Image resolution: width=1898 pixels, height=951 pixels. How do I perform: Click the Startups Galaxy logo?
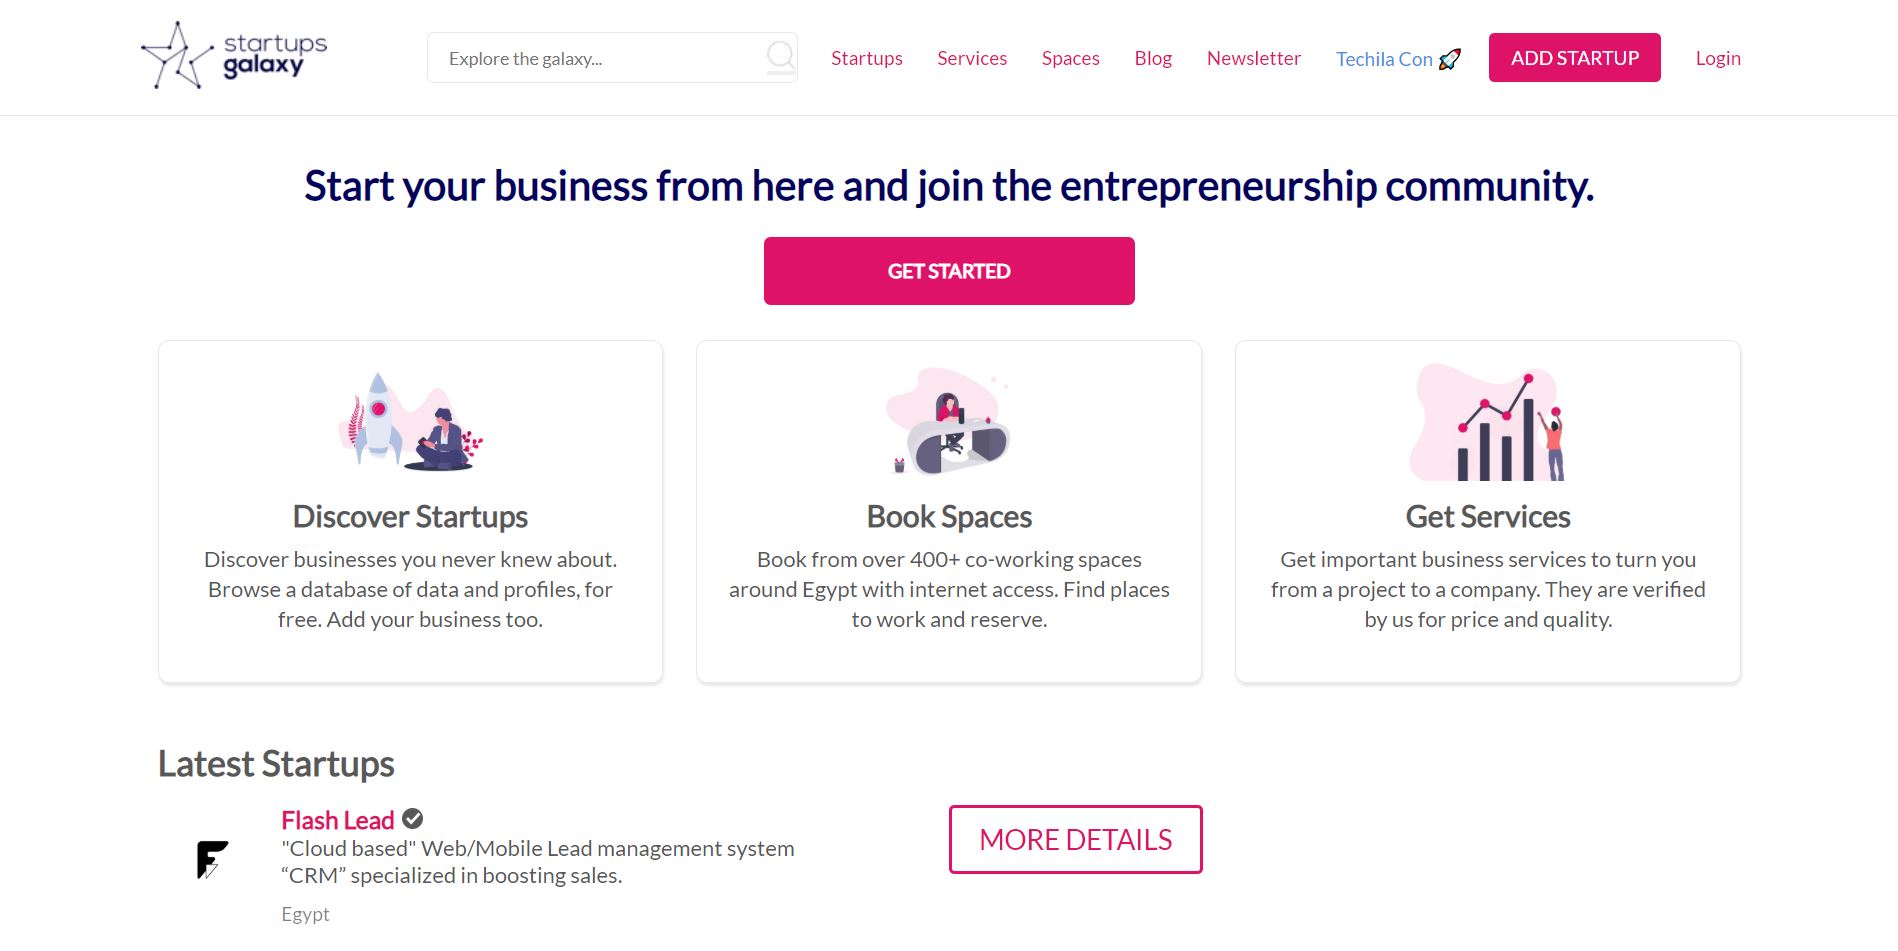tap(234, 56)
